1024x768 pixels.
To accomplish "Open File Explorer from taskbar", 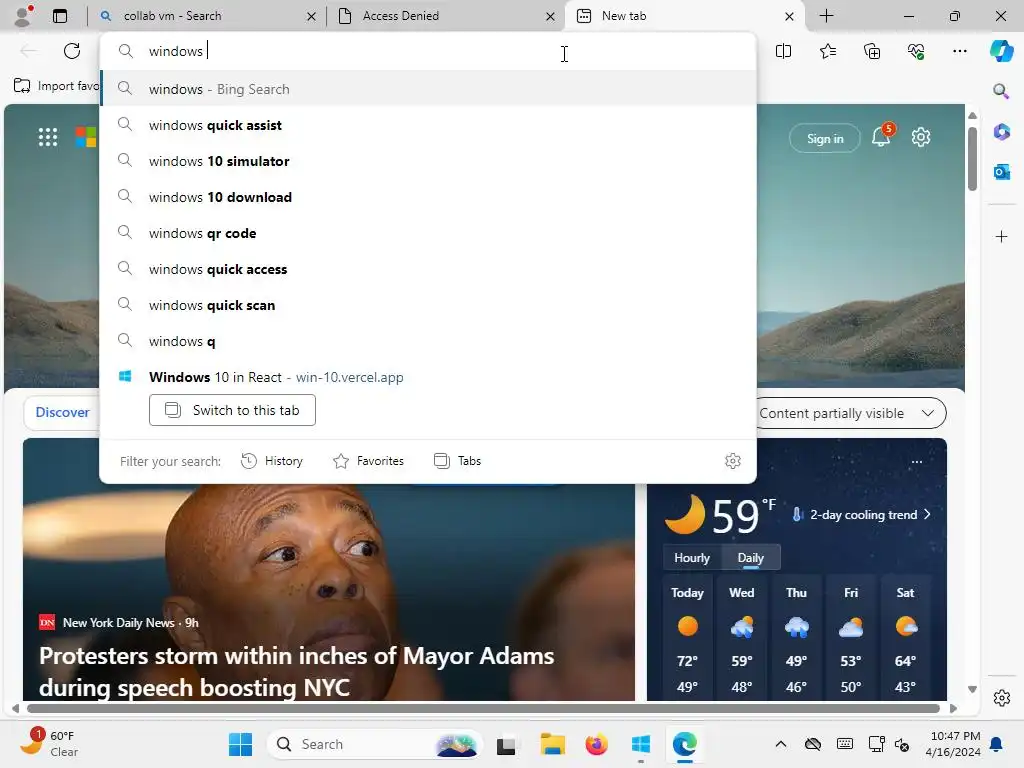I will [x=552, y=744].
